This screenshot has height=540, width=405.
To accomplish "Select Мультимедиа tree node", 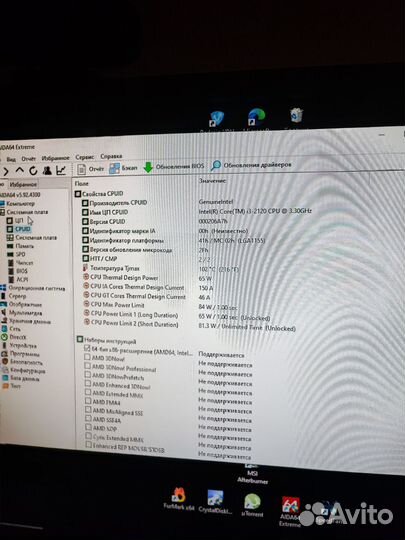I will (22, 313).
